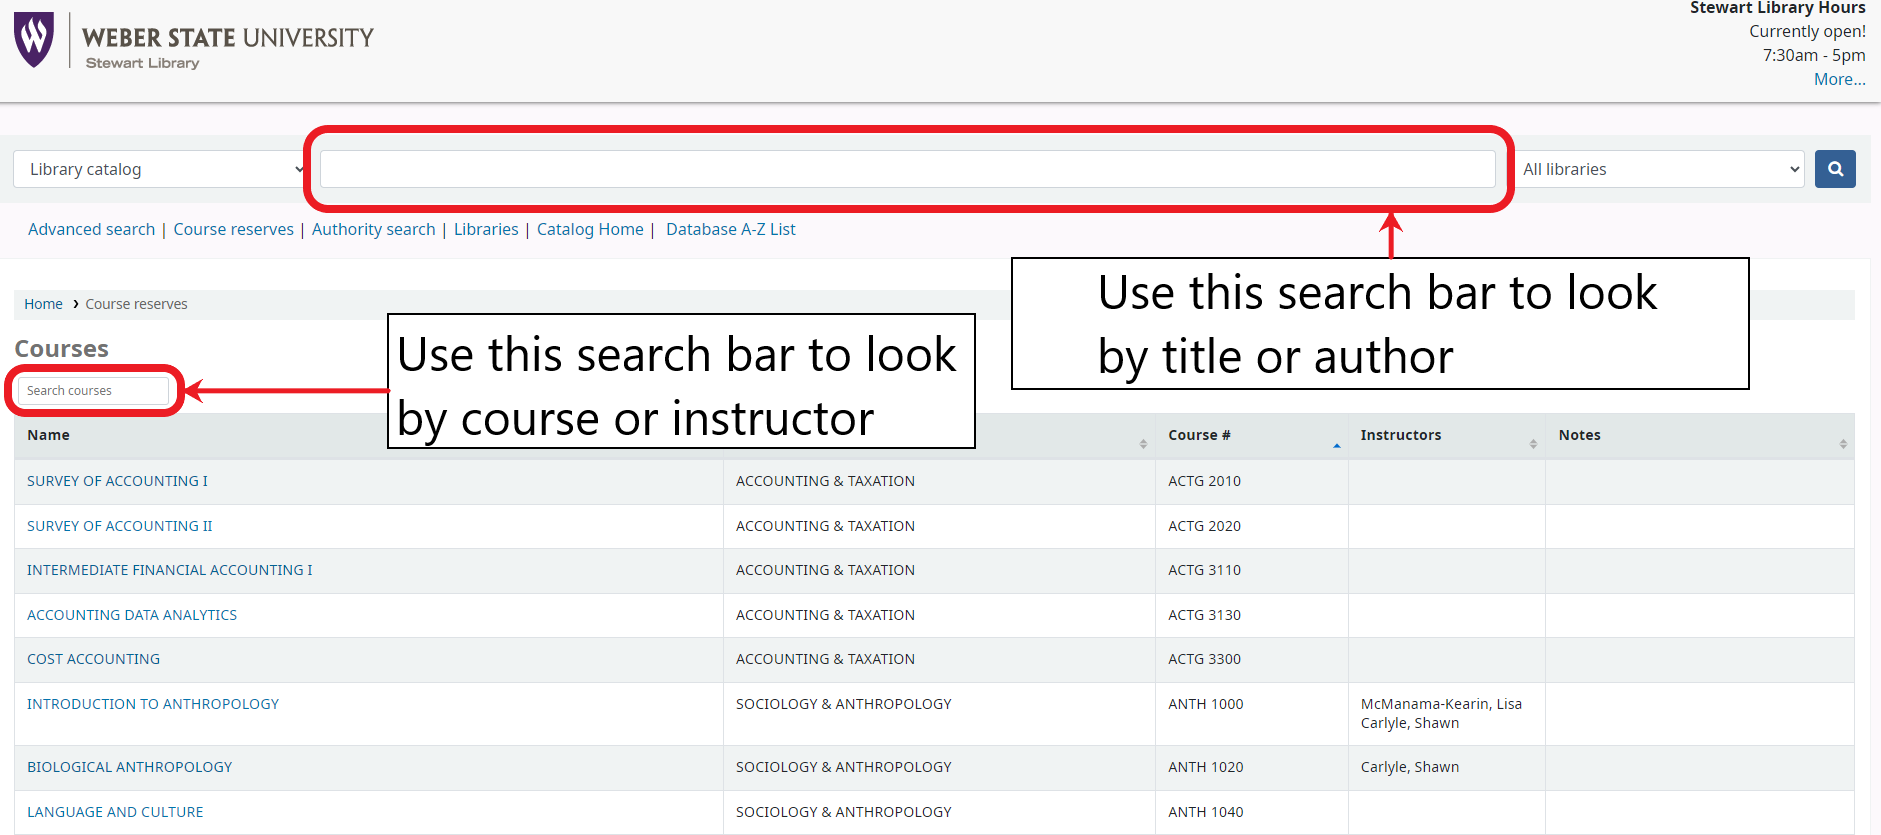This screenshot has width=1881, height=835.
Task: Click Home in the breadcrumb
Action: pos(43,304)
